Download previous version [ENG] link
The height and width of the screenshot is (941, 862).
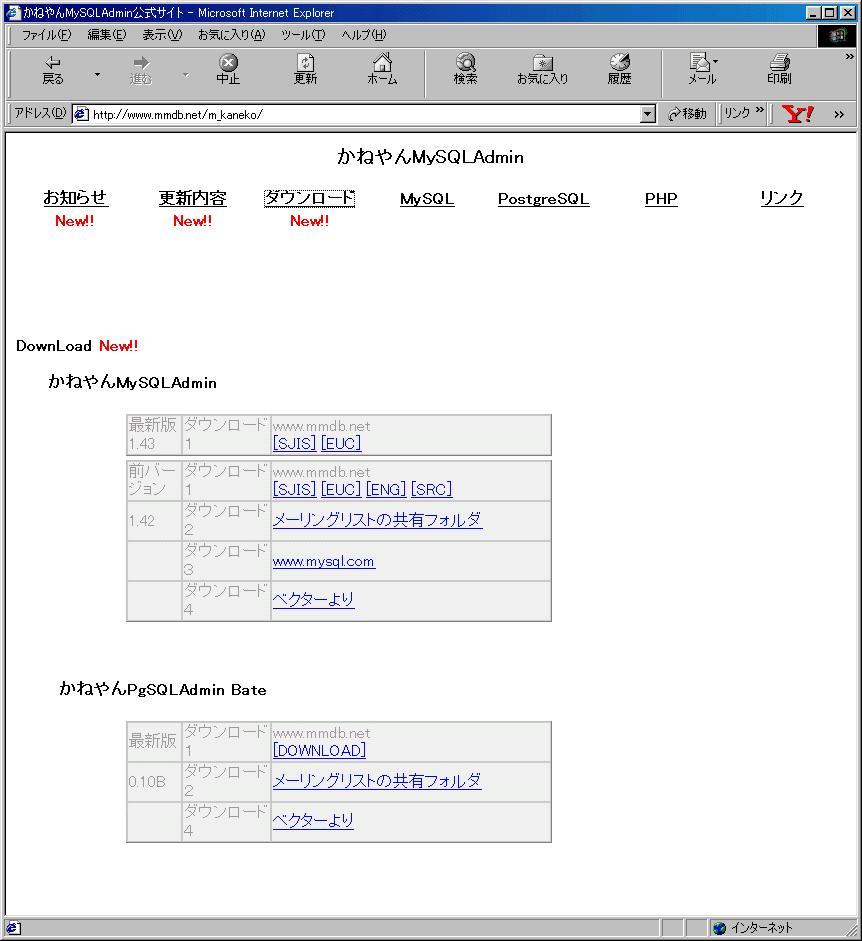coord(386,490)
